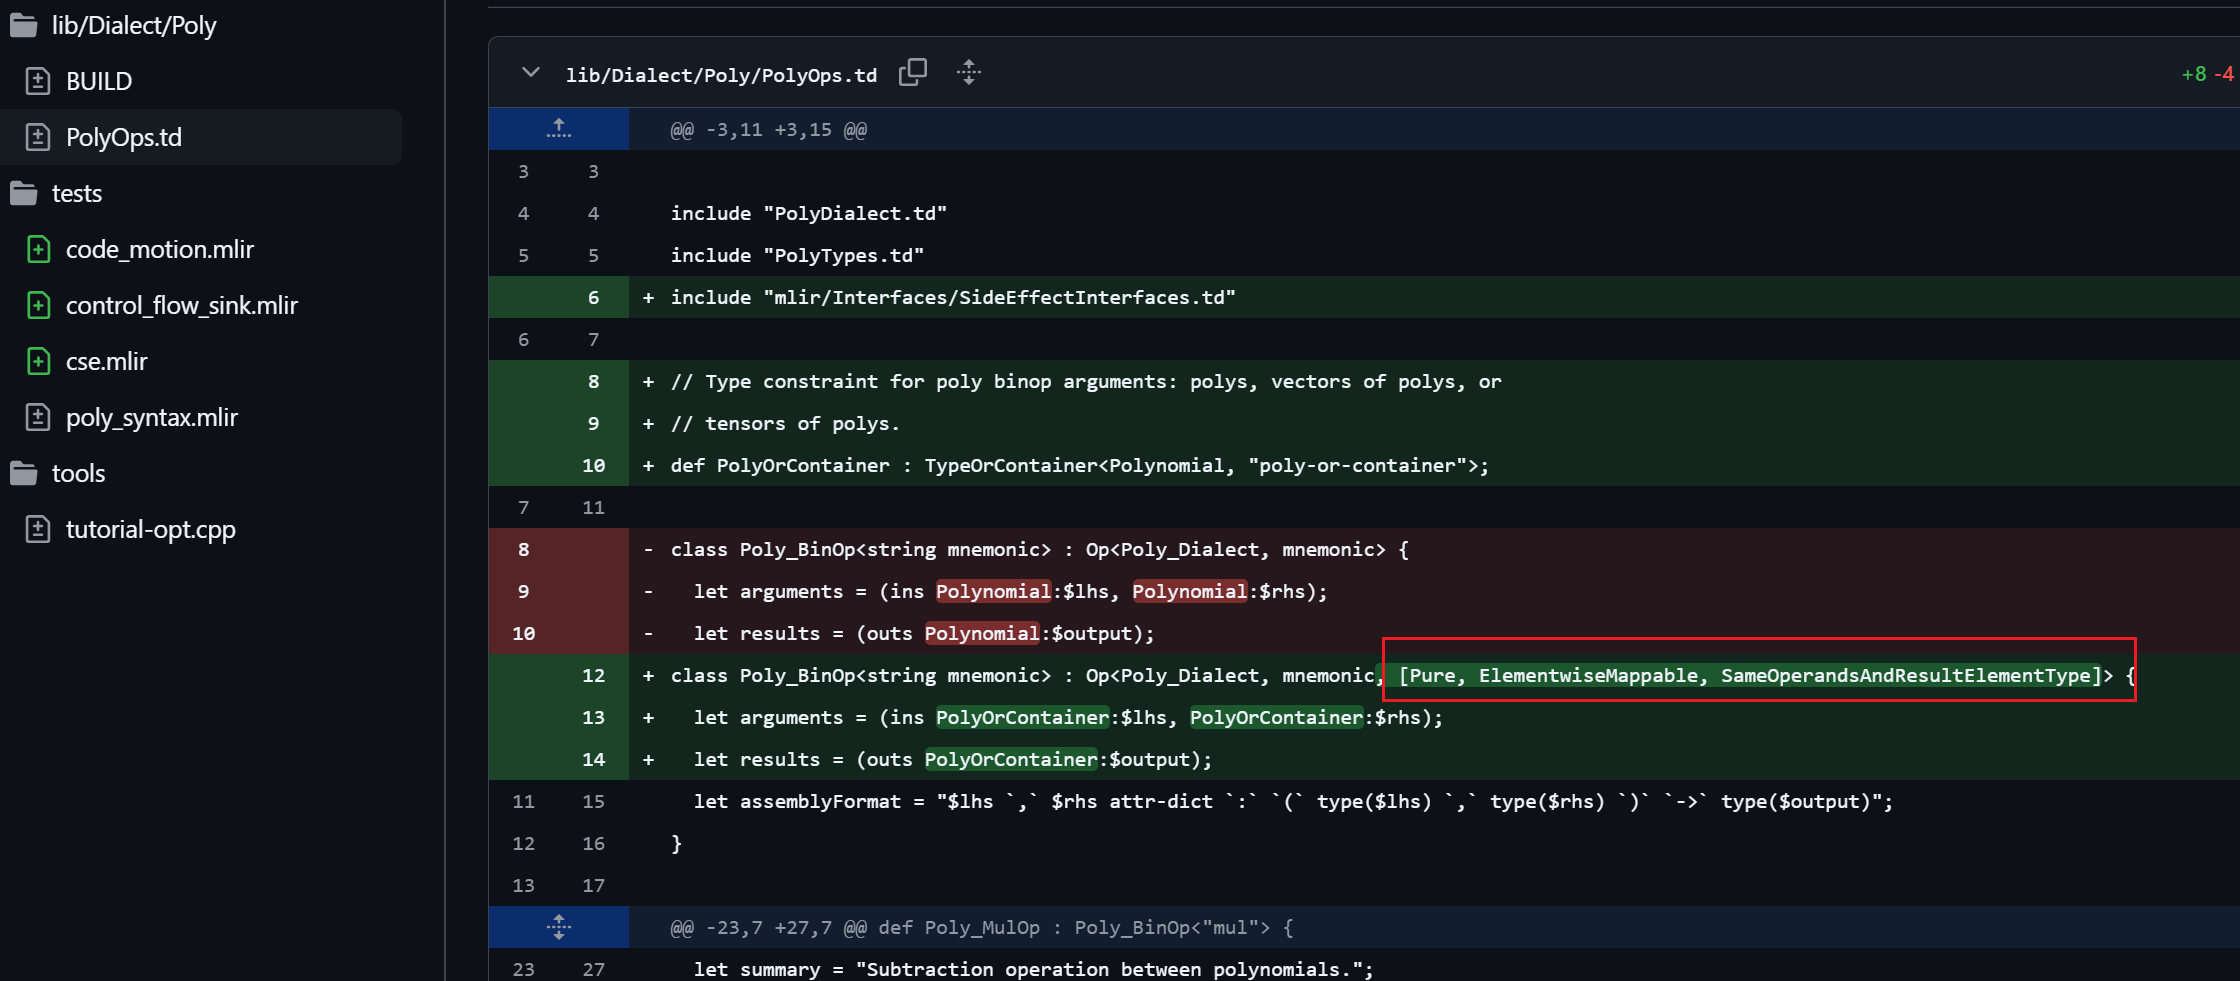Open control_flow_sink.mlir file
2240x981 pixels.
(182, 305)
